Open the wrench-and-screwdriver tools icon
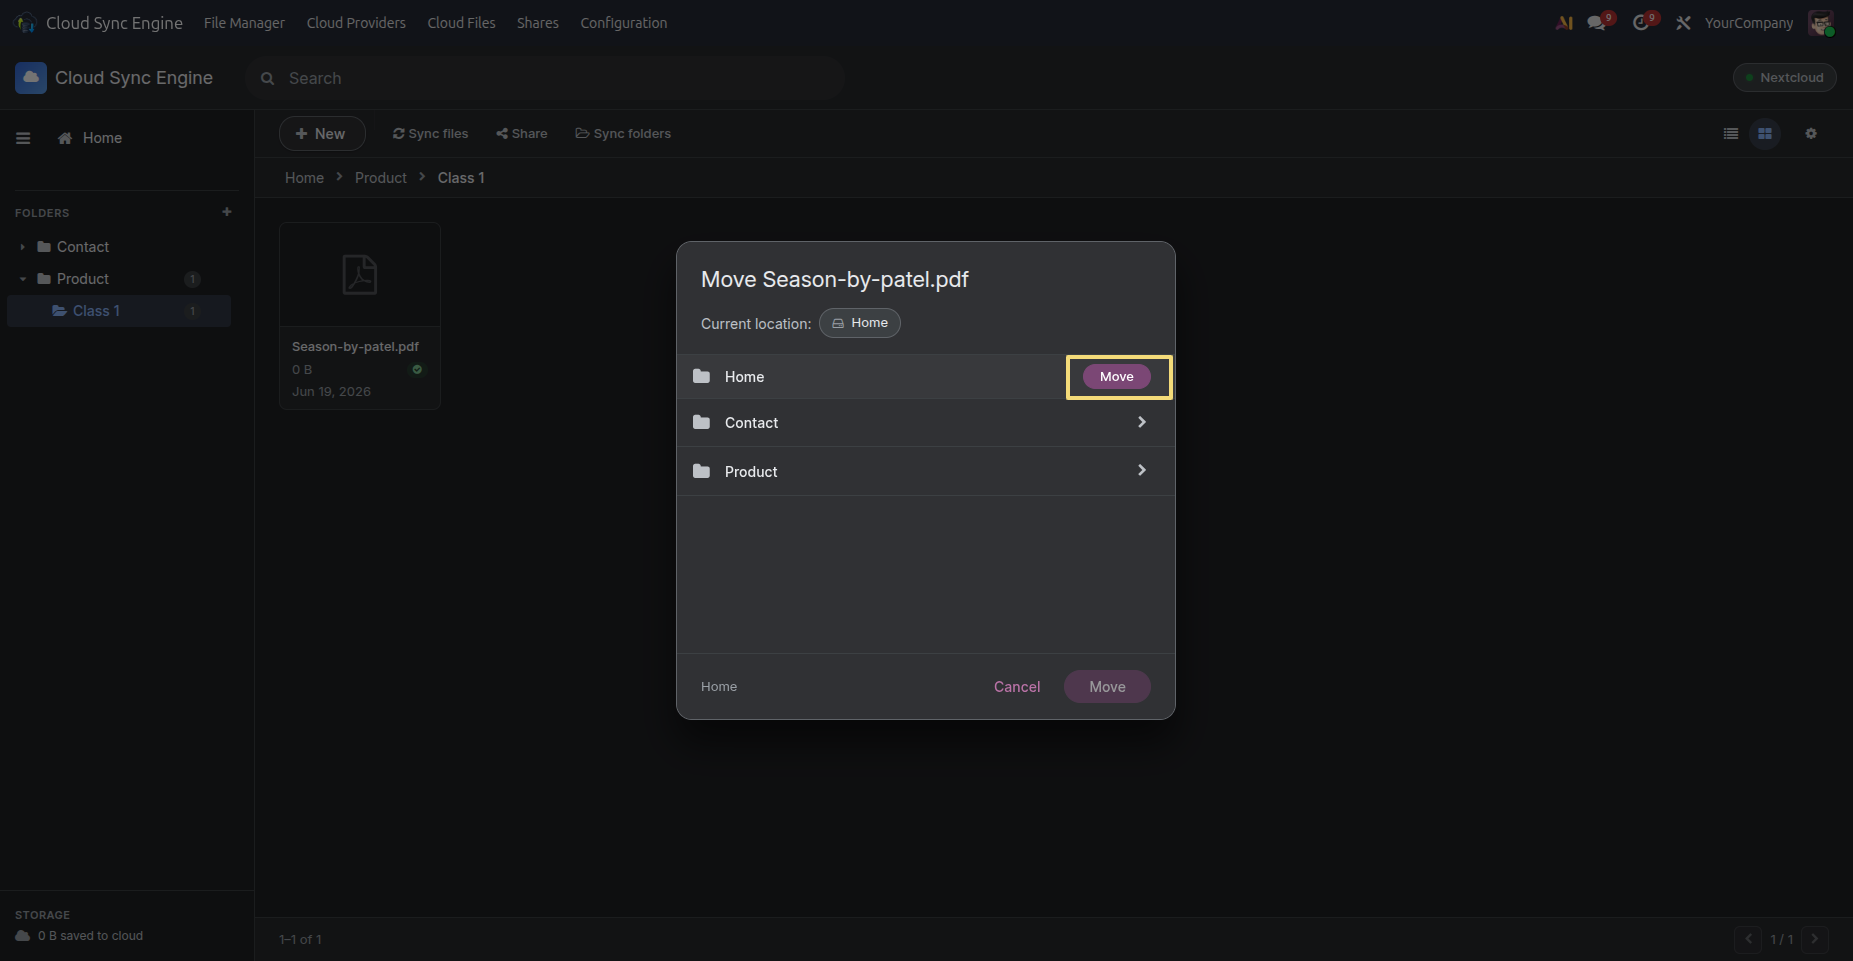The height and width of the screenshot is (961, 1853). coord(1684,23)
